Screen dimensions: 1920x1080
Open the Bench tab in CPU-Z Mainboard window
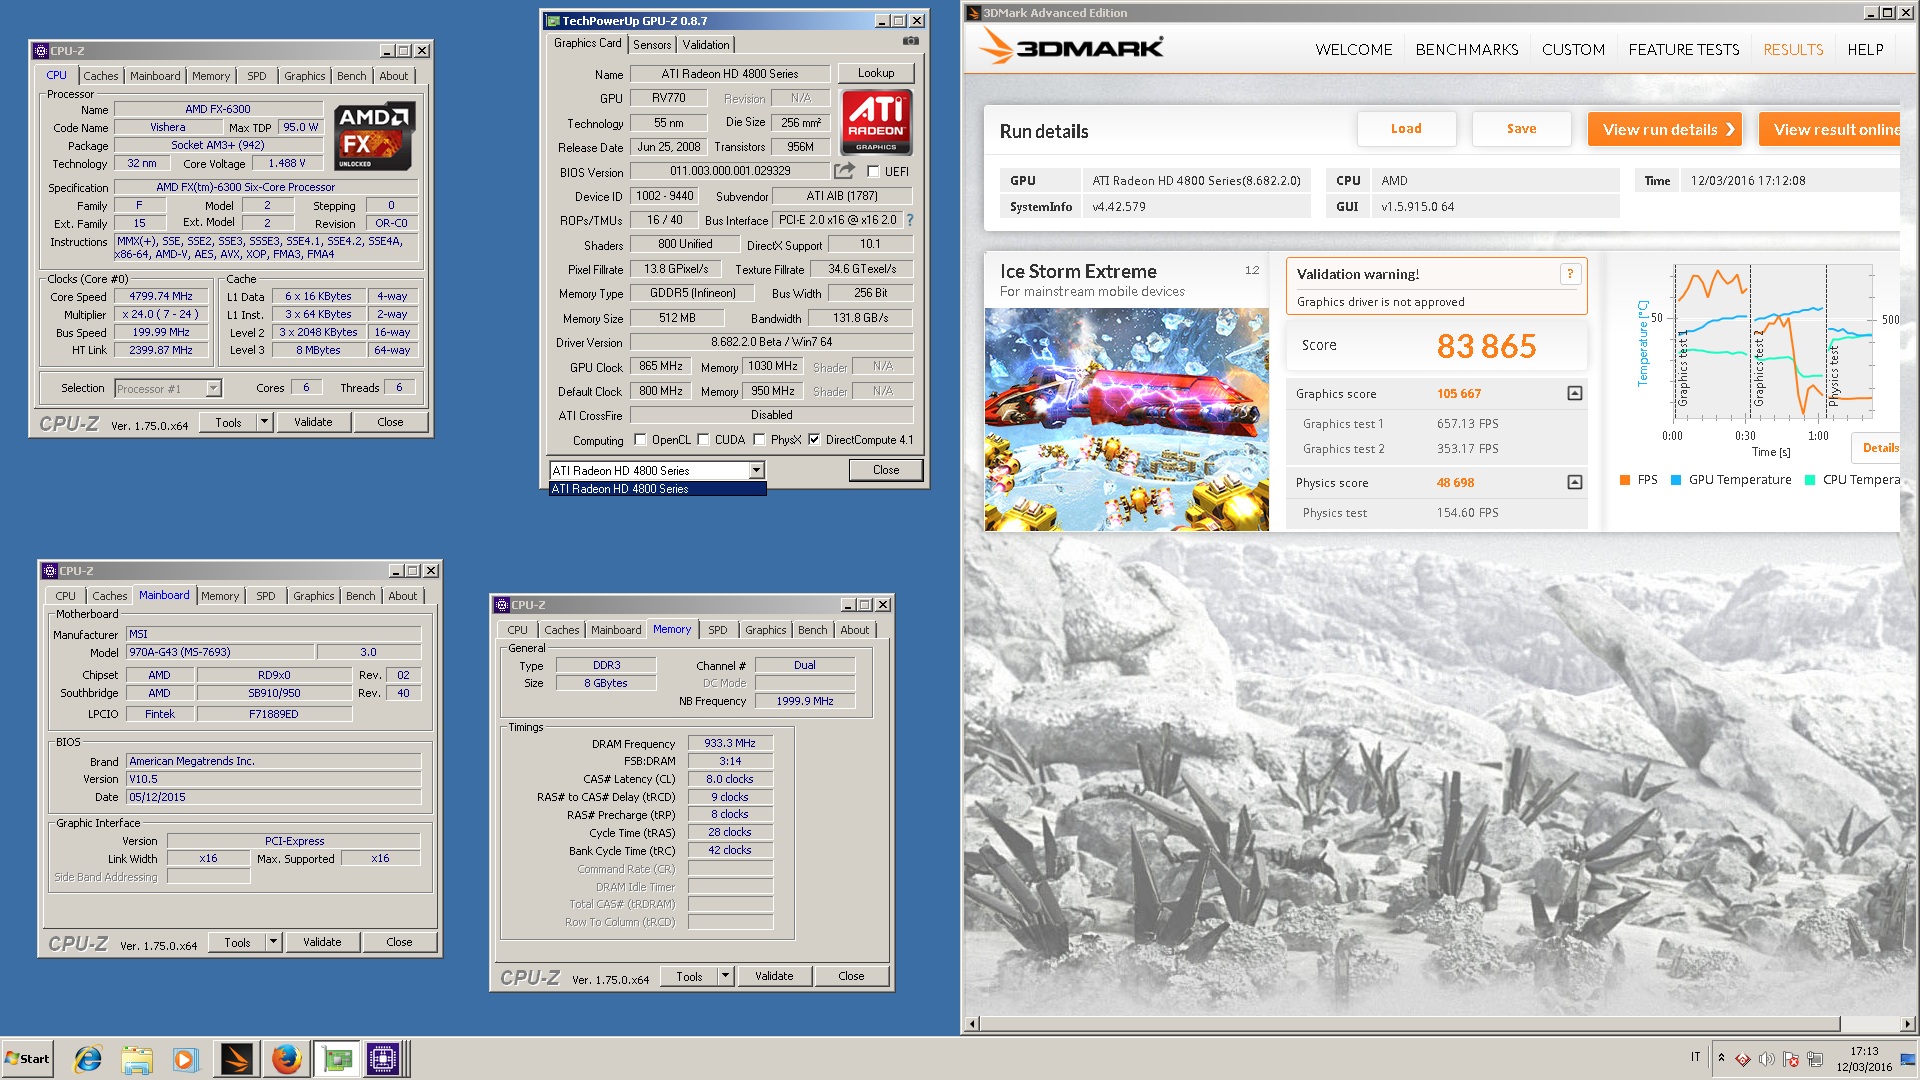[x=360, y=596]
